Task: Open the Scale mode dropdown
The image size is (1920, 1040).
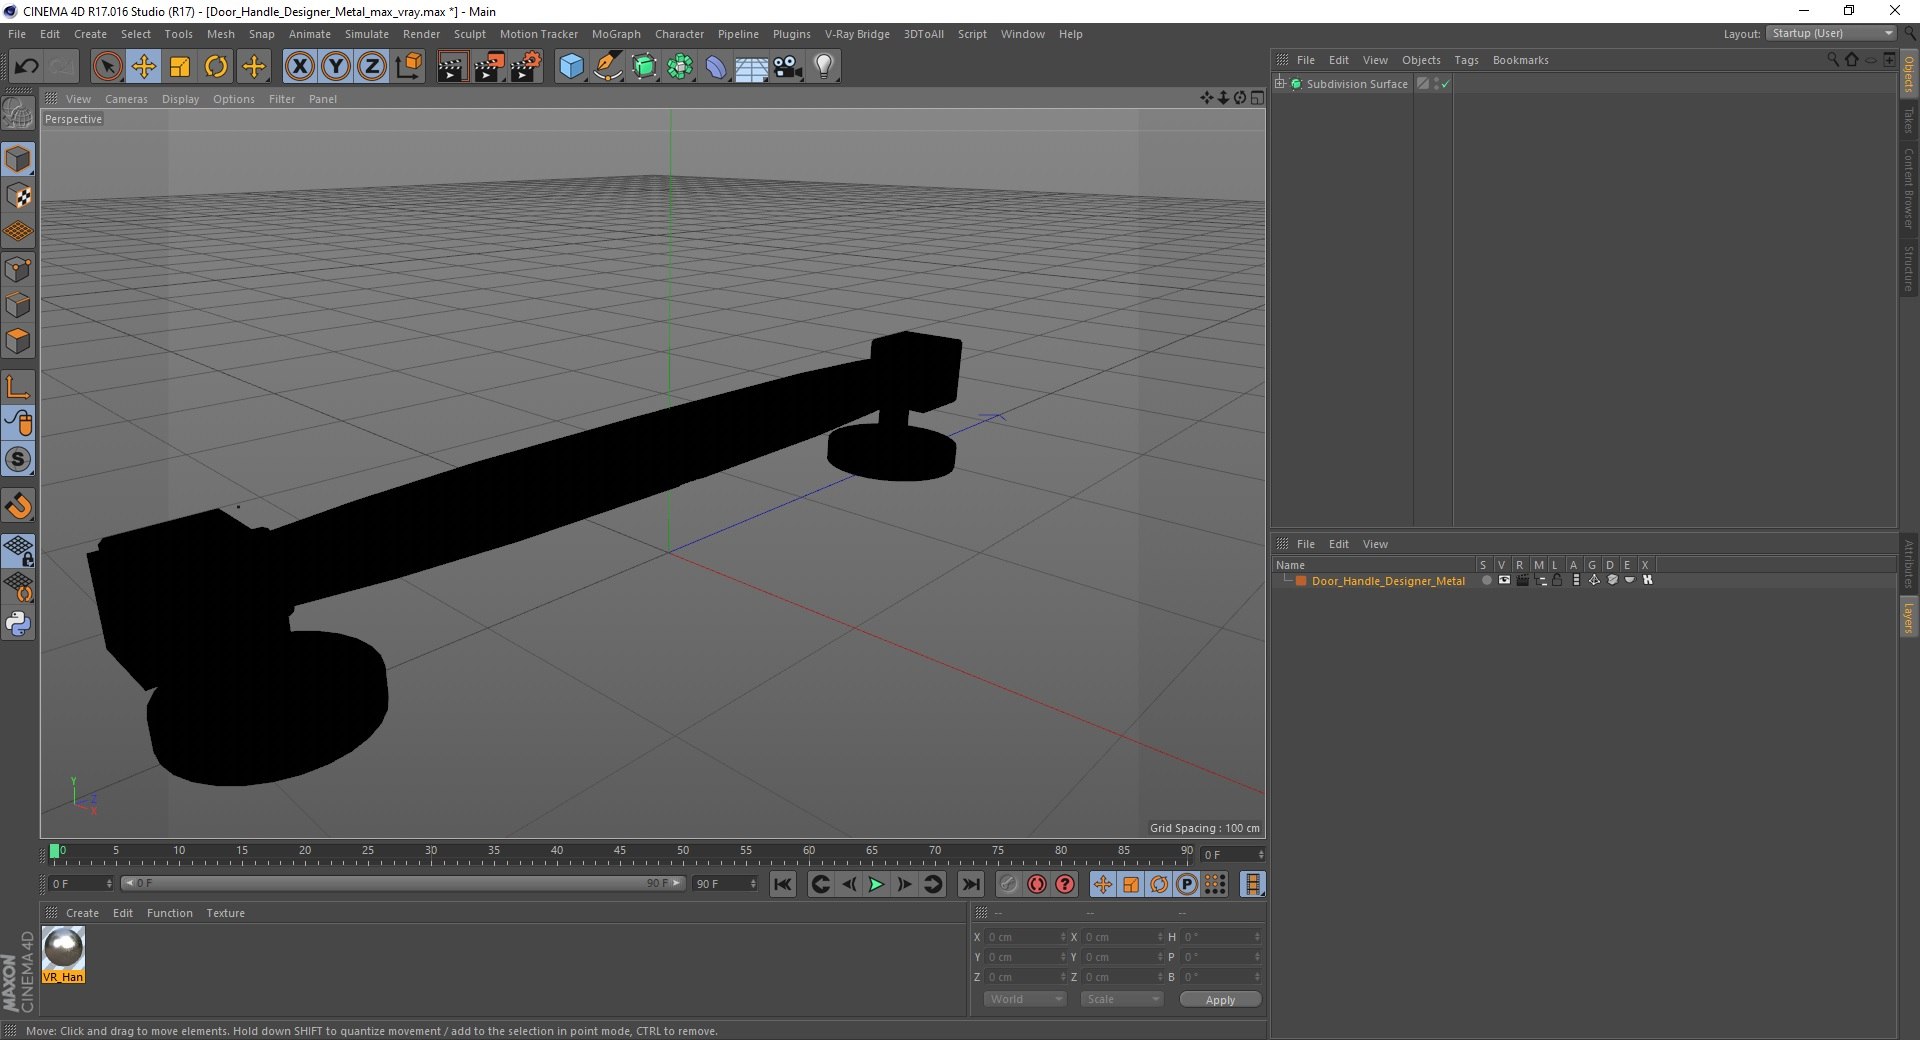Action: coord(1122,999)
